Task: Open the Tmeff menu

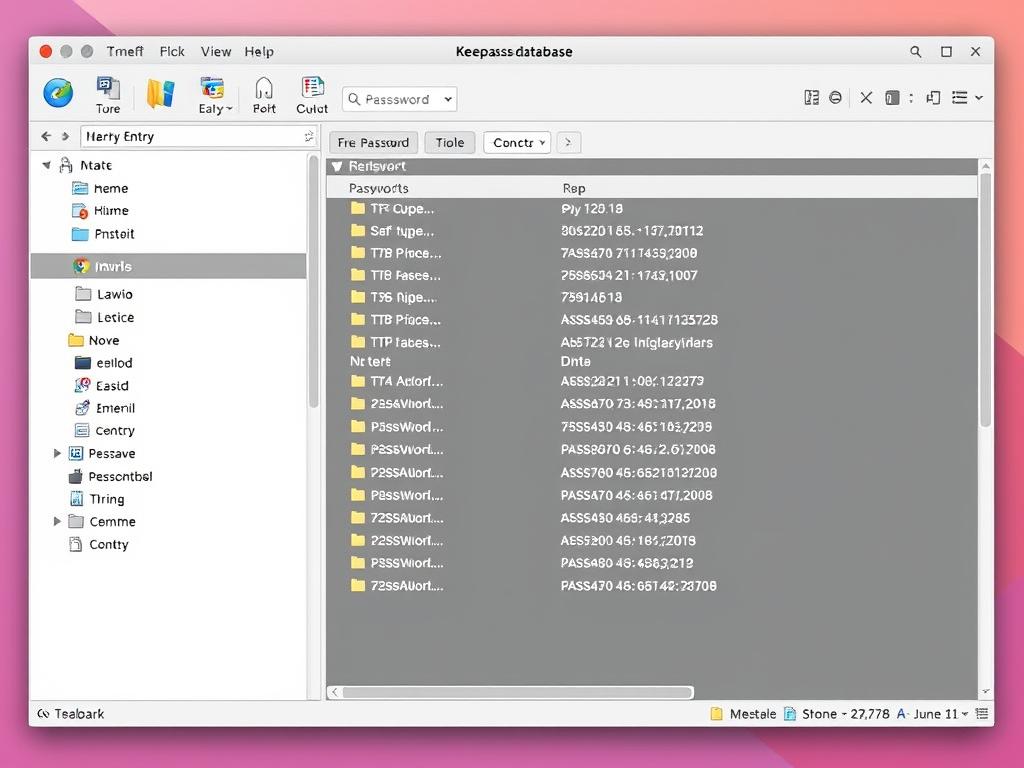Action: 125,52
